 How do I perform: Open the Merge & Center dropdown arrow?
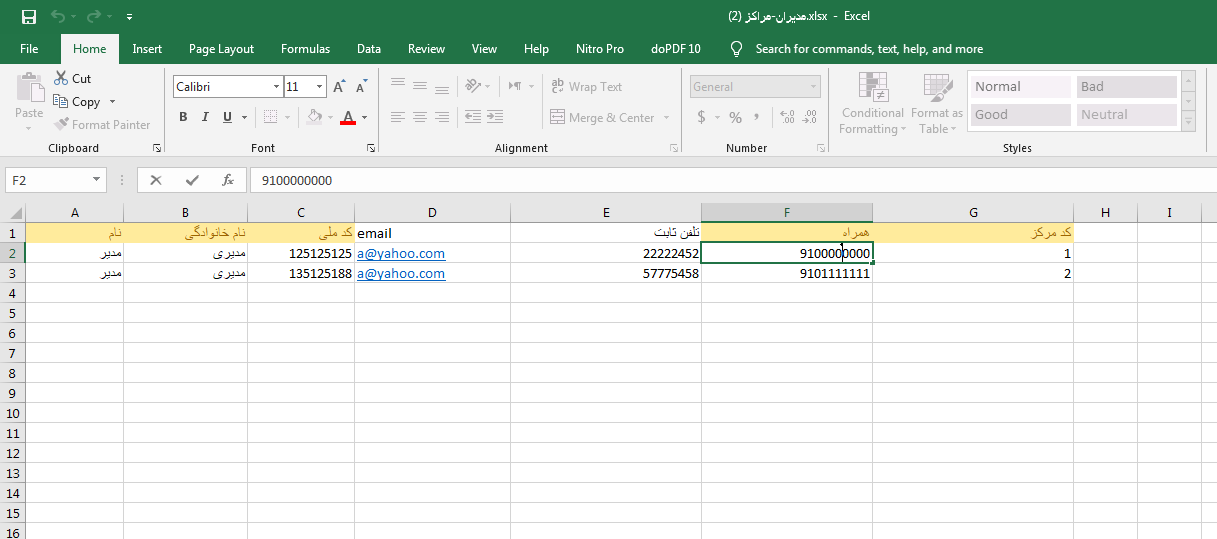point(665,117)
